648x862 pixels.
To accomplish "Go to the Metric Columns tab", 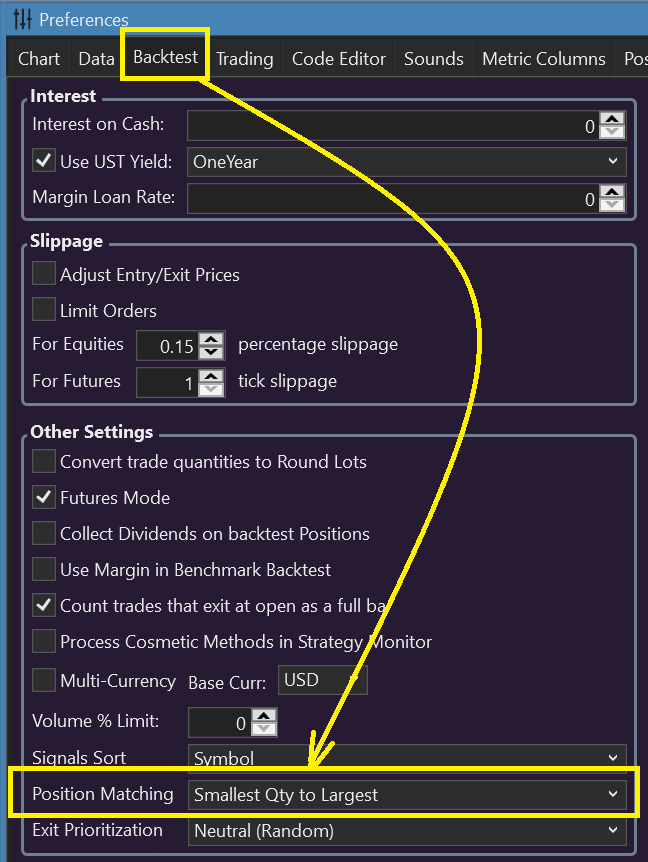I will click(544, 59).
